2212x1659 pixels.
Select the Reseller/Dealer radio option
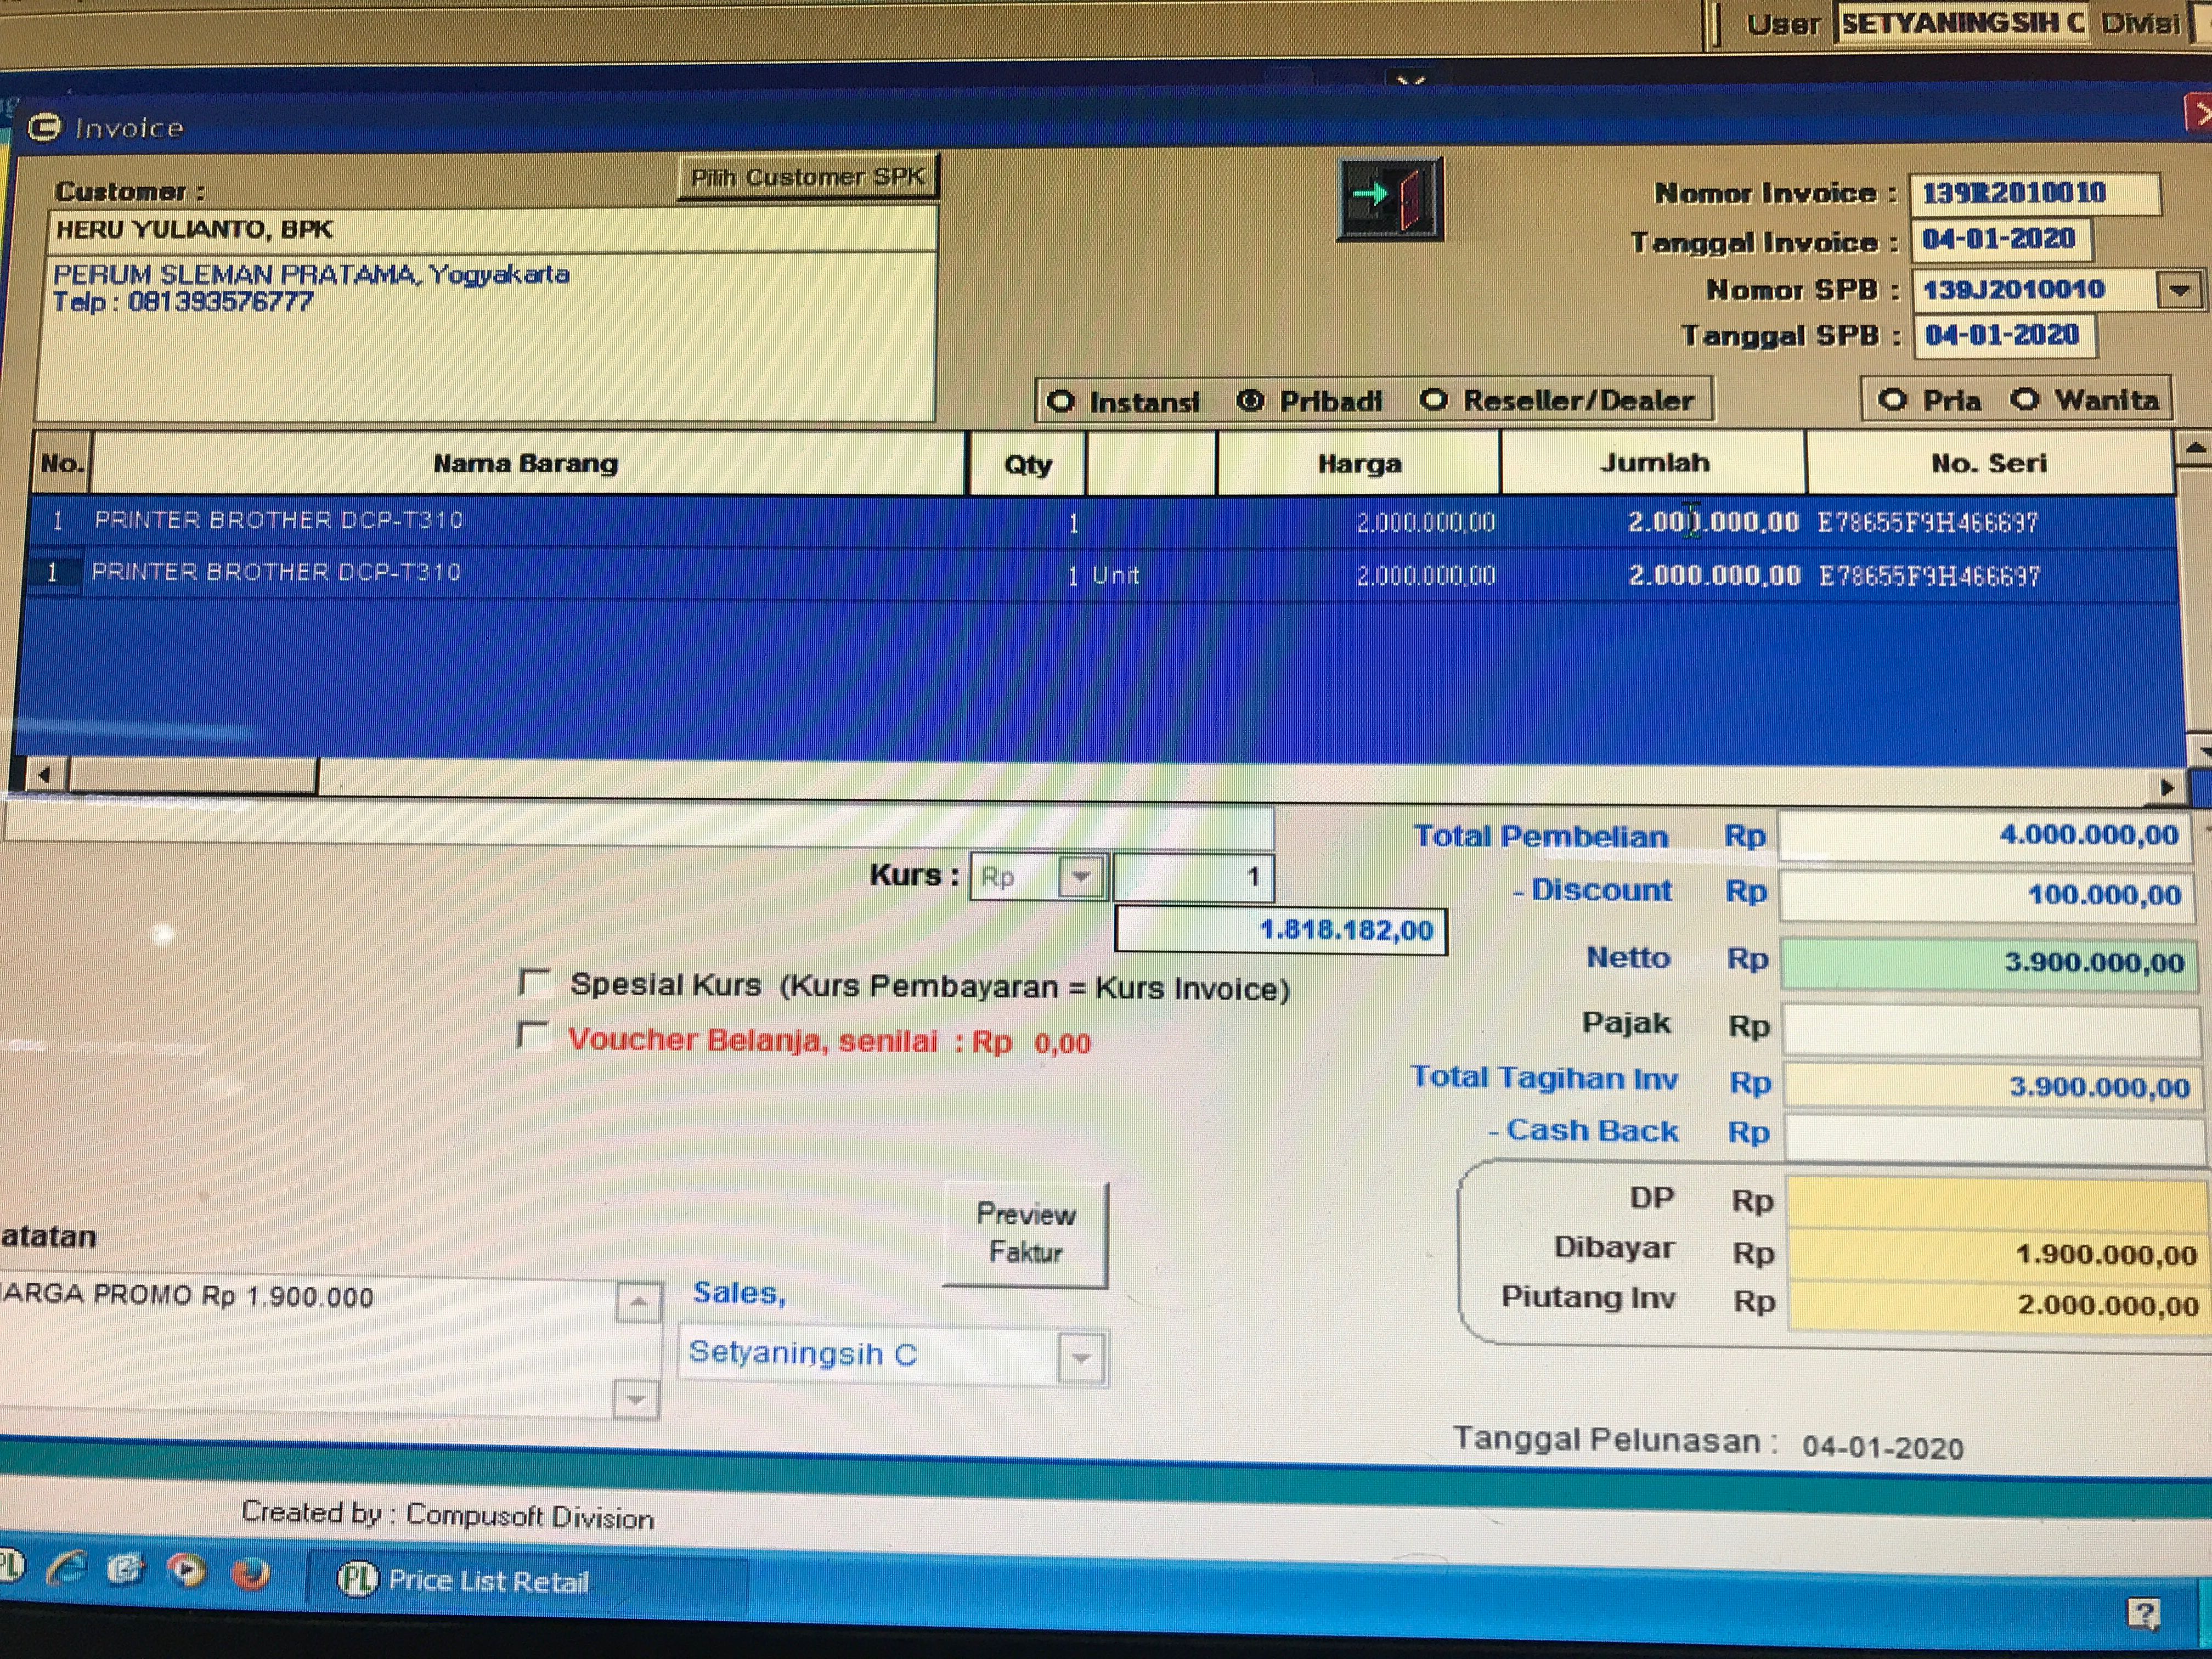click(x=1433, y=400)
